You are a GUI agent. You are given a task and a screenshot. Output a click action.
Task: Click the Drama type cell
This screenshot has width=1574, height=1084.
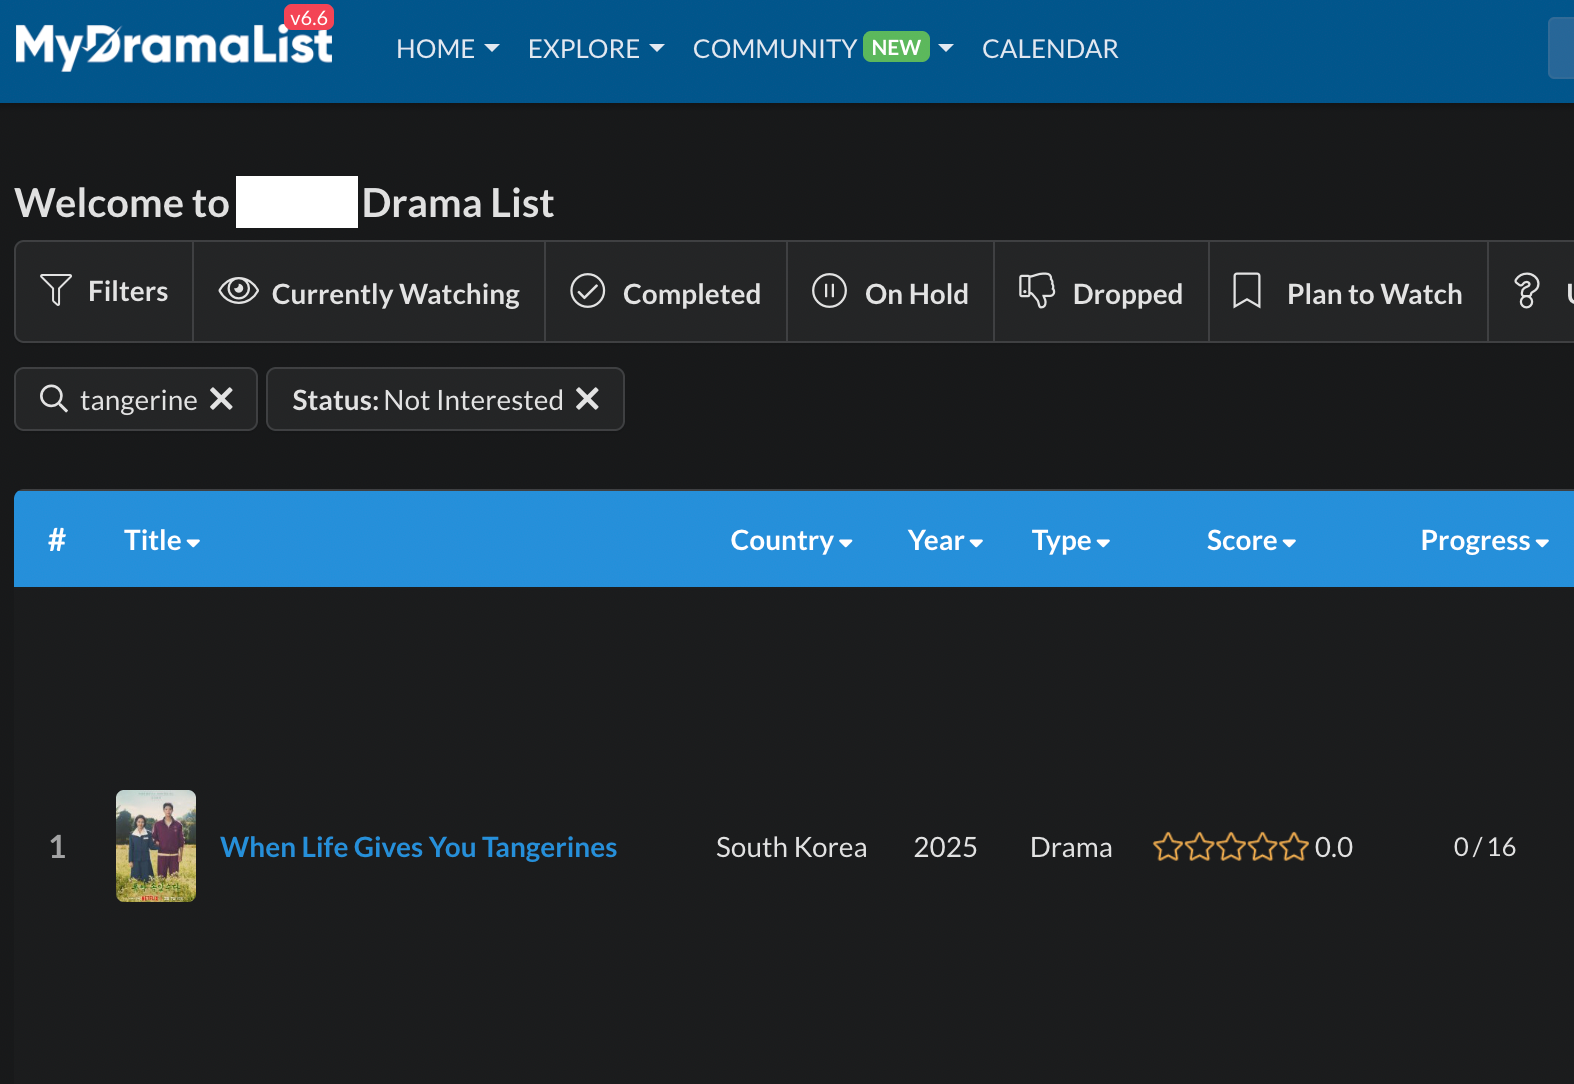pyautogui.click(x=1071, y=847)
